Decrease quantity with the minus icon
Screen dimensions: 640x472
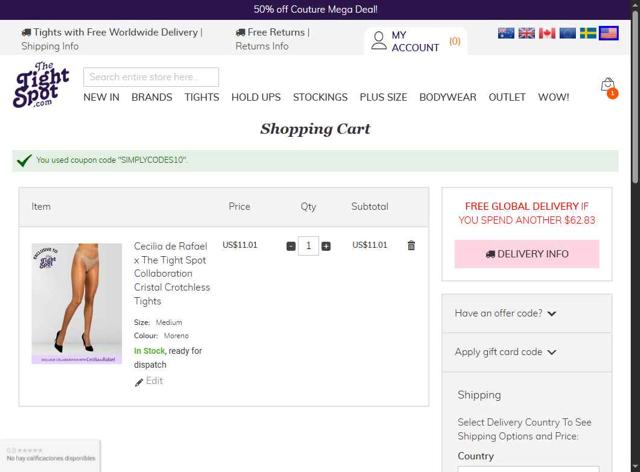pyautogui.click(x=291, y=246)
